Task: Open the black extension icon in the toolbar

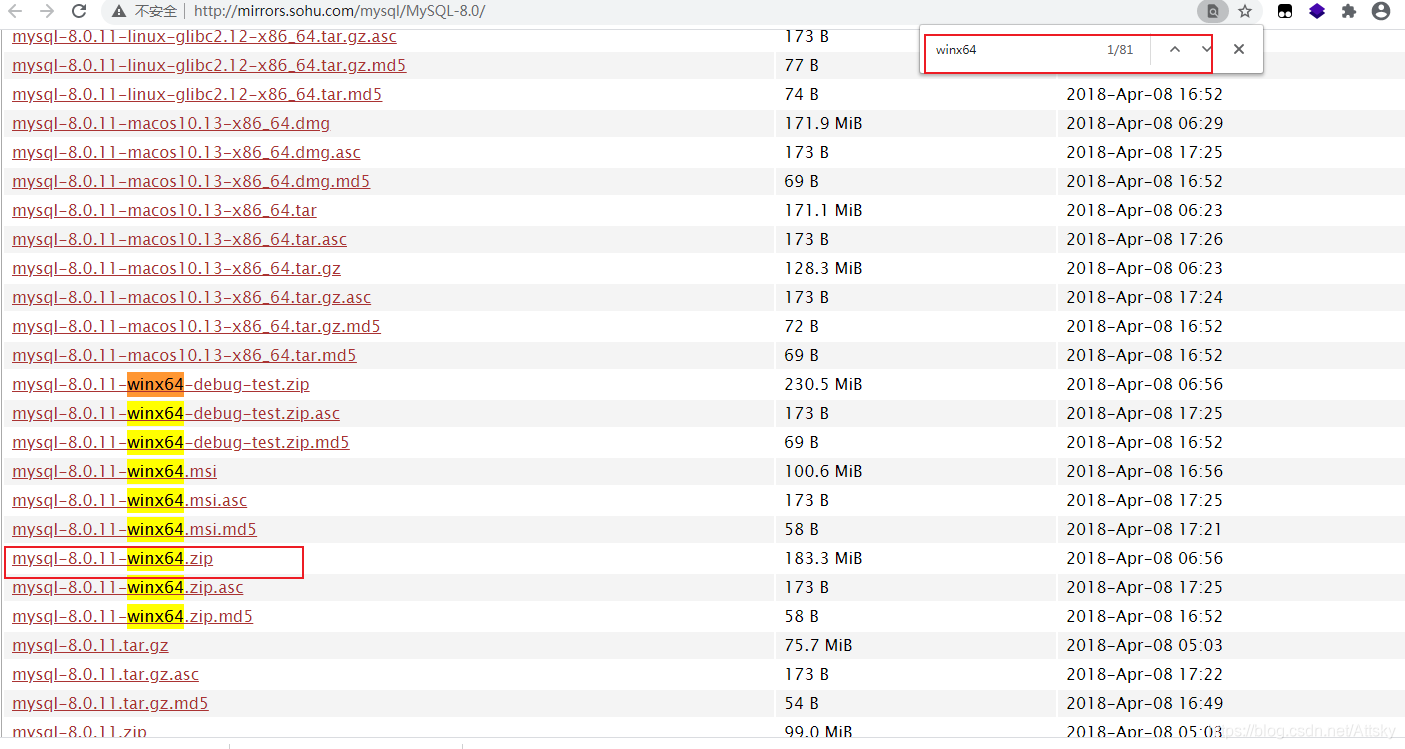Action: click(1285, 12)
